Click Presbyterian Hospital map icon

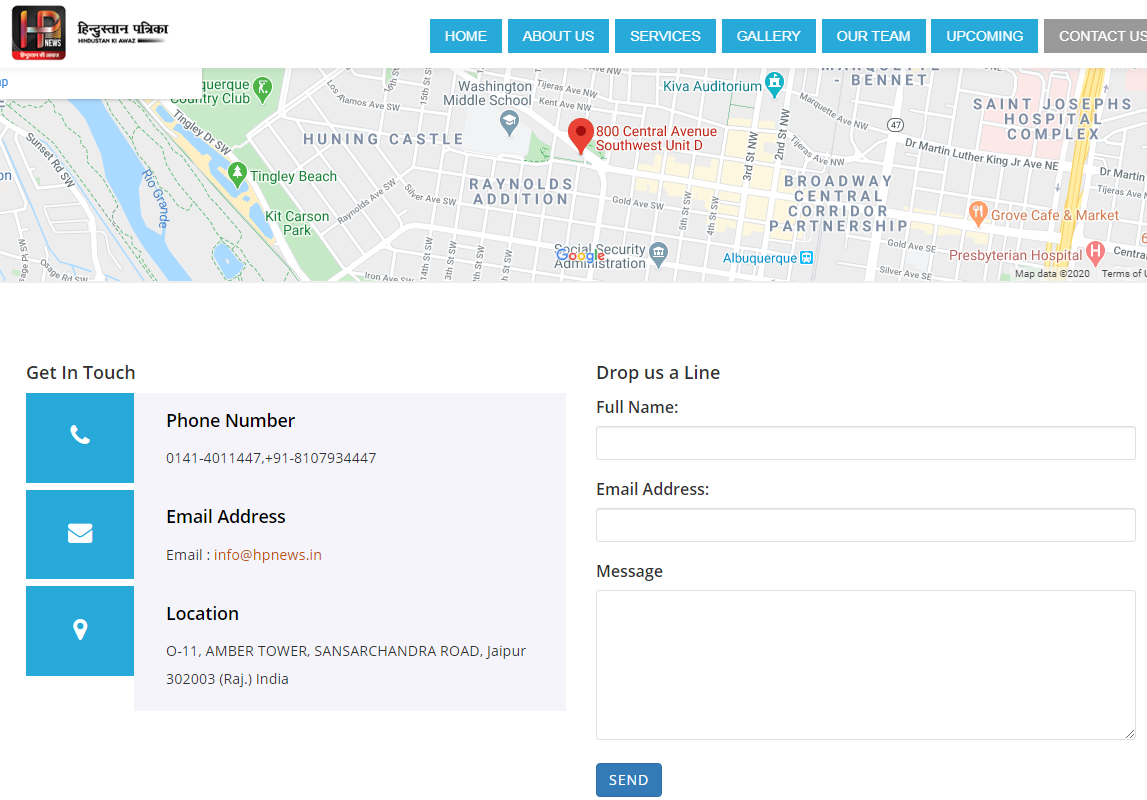(x=1095, y=253)
